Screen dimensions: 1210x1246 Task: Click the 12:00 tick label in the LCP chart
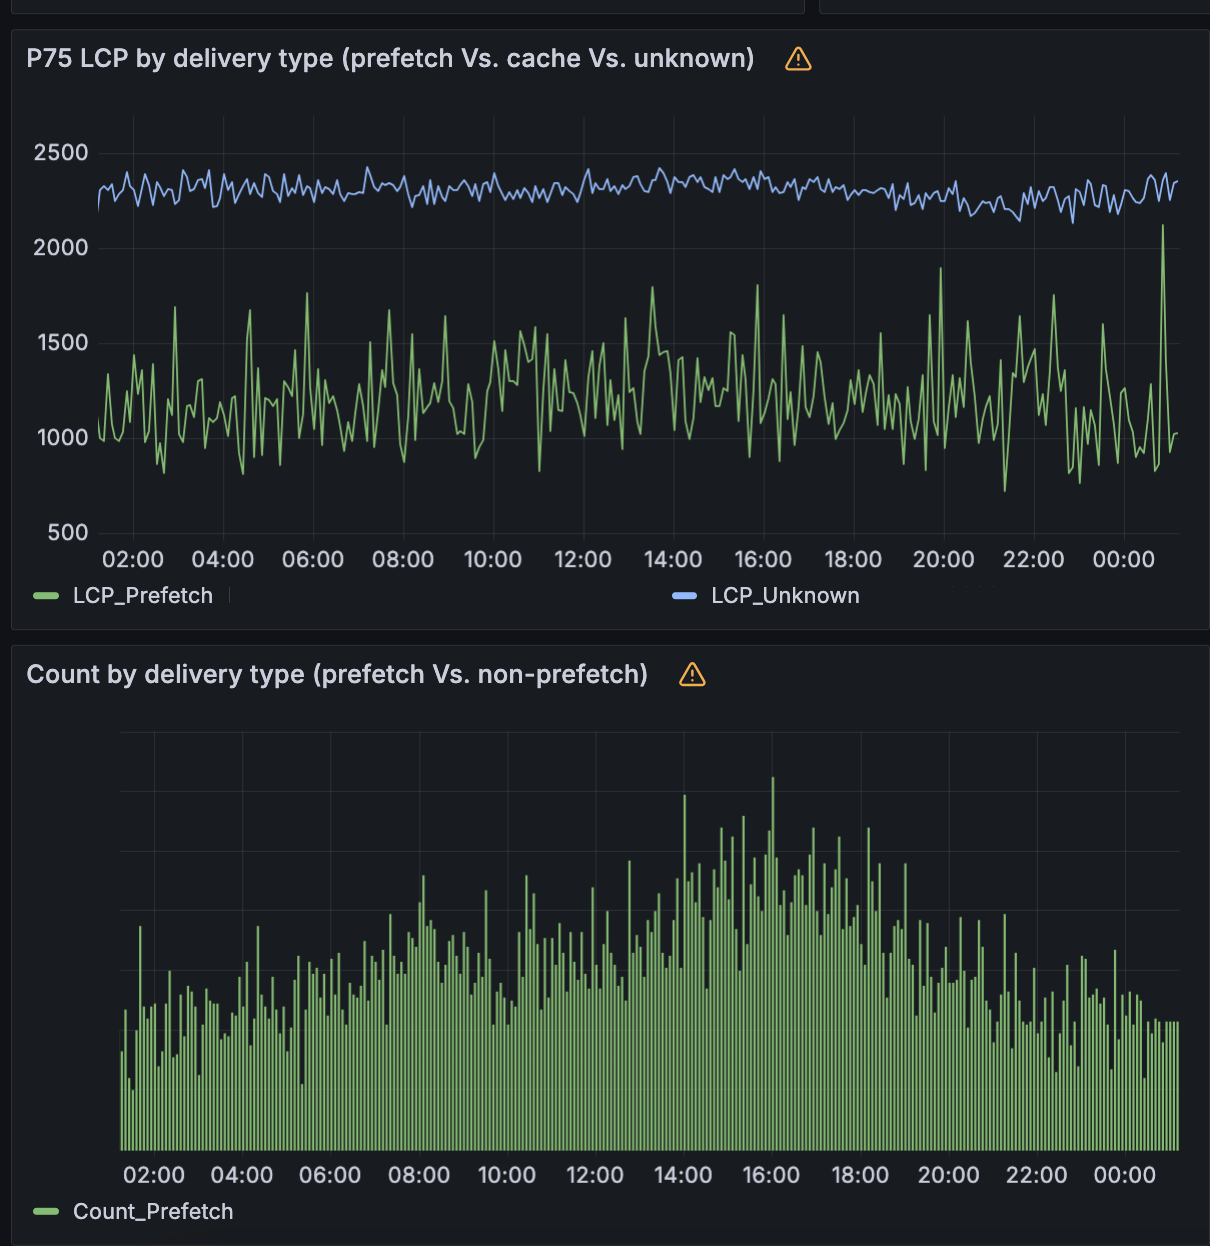click(x=583, y=560)
